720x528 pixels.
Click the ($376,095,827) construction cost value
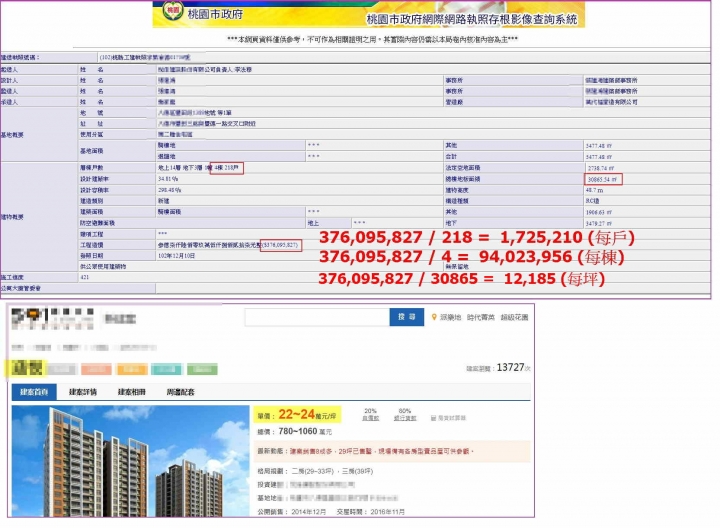click(281, 245)
